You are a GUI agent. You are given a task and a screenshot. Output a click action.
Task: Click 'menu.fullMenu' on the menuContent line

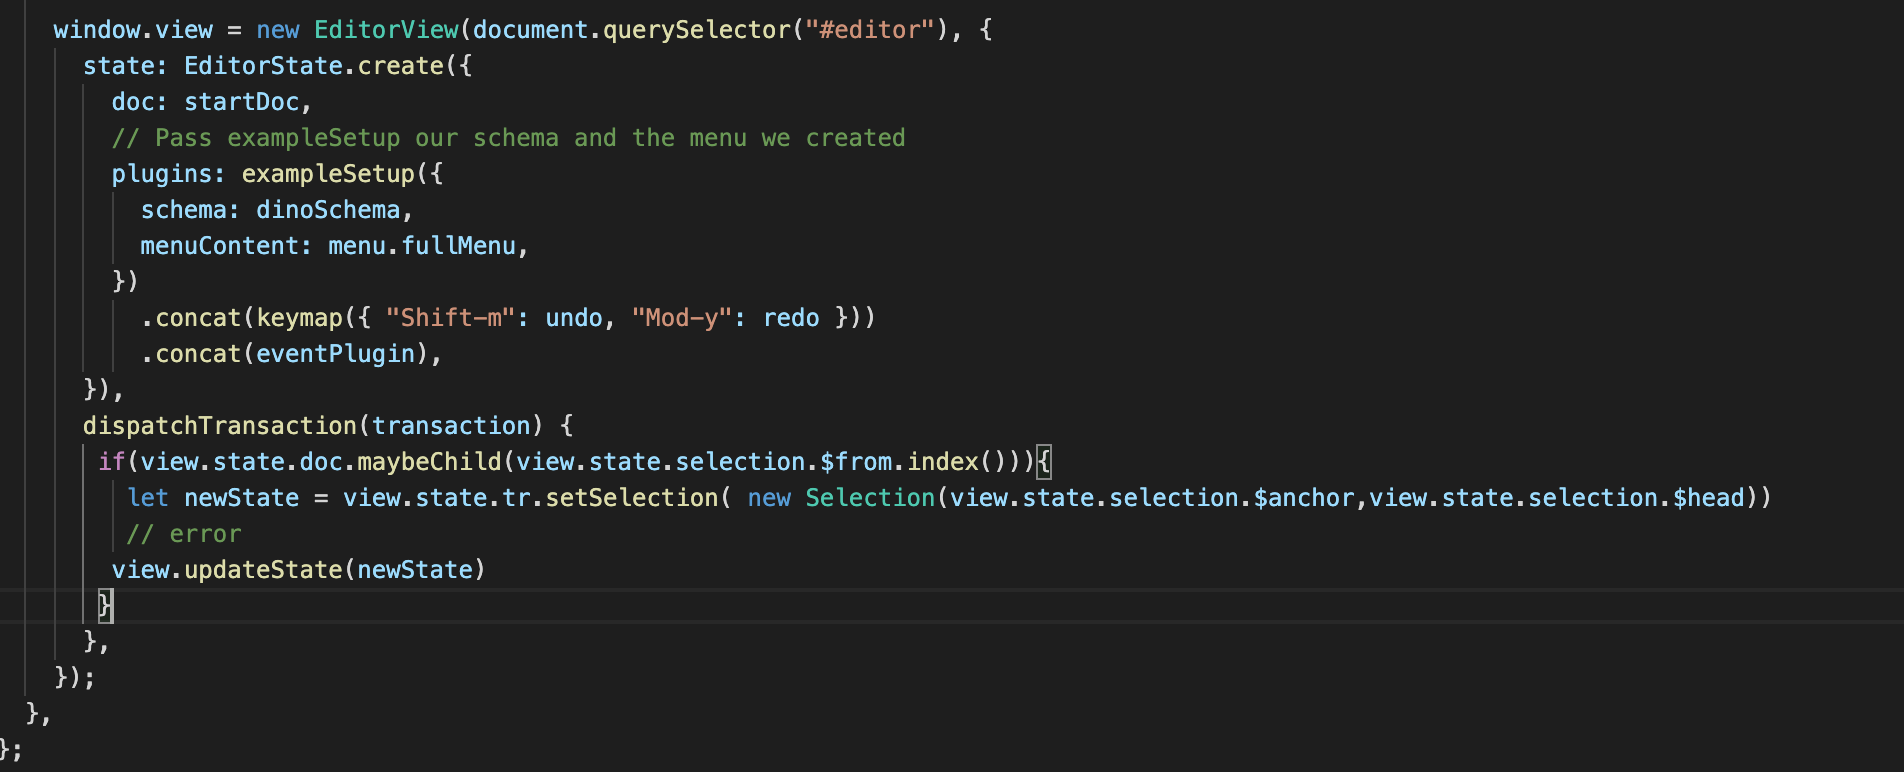(422, 245)
